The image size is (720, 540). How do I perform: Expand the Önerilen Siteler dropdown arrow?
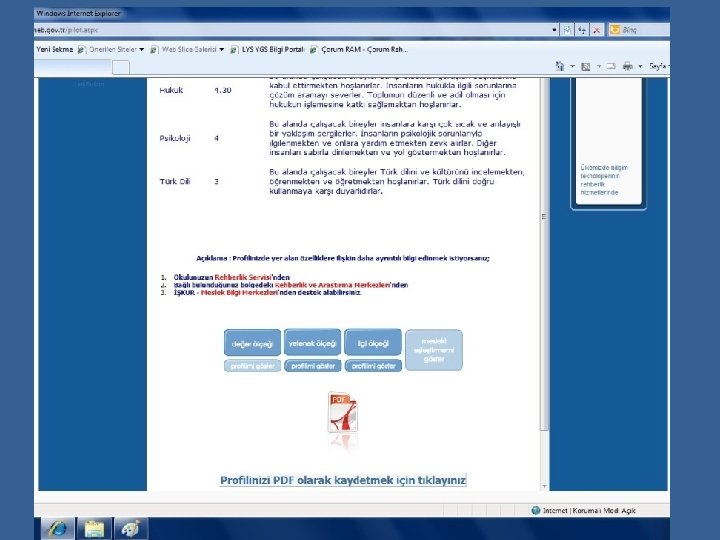click(x=142, y=49)
